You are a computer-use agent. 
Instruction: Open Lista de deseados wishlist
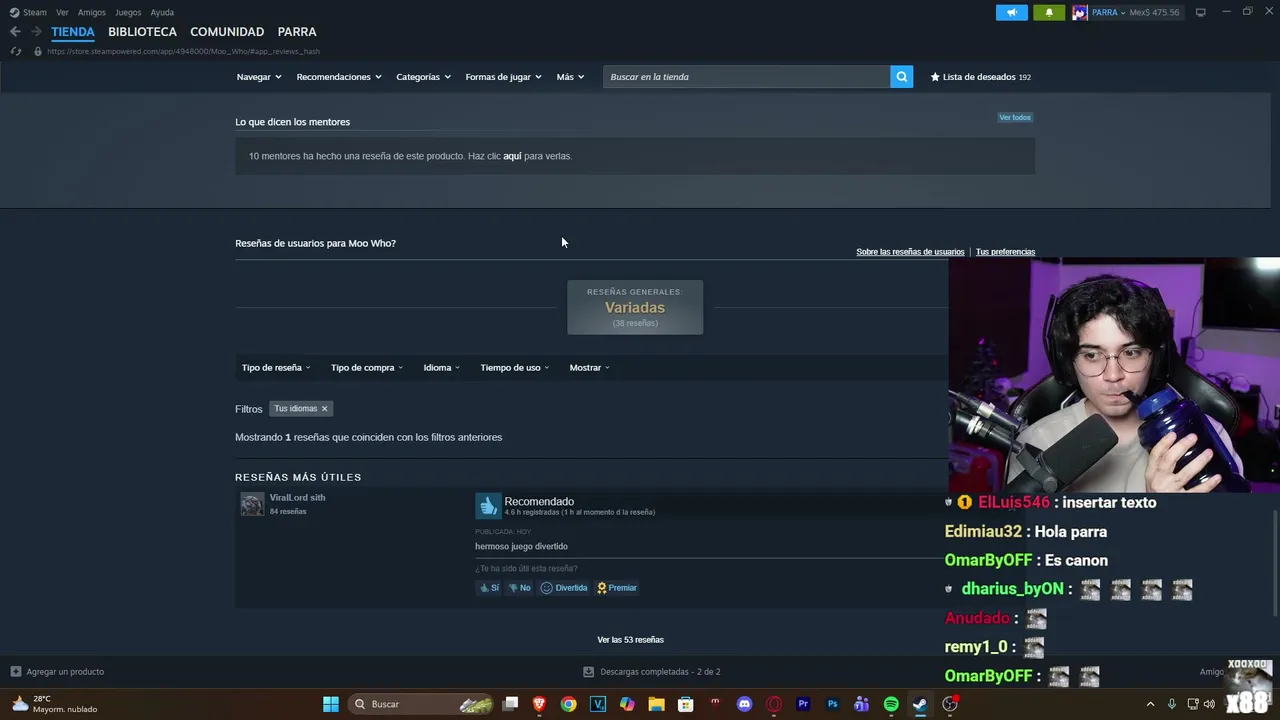point(980,77)
